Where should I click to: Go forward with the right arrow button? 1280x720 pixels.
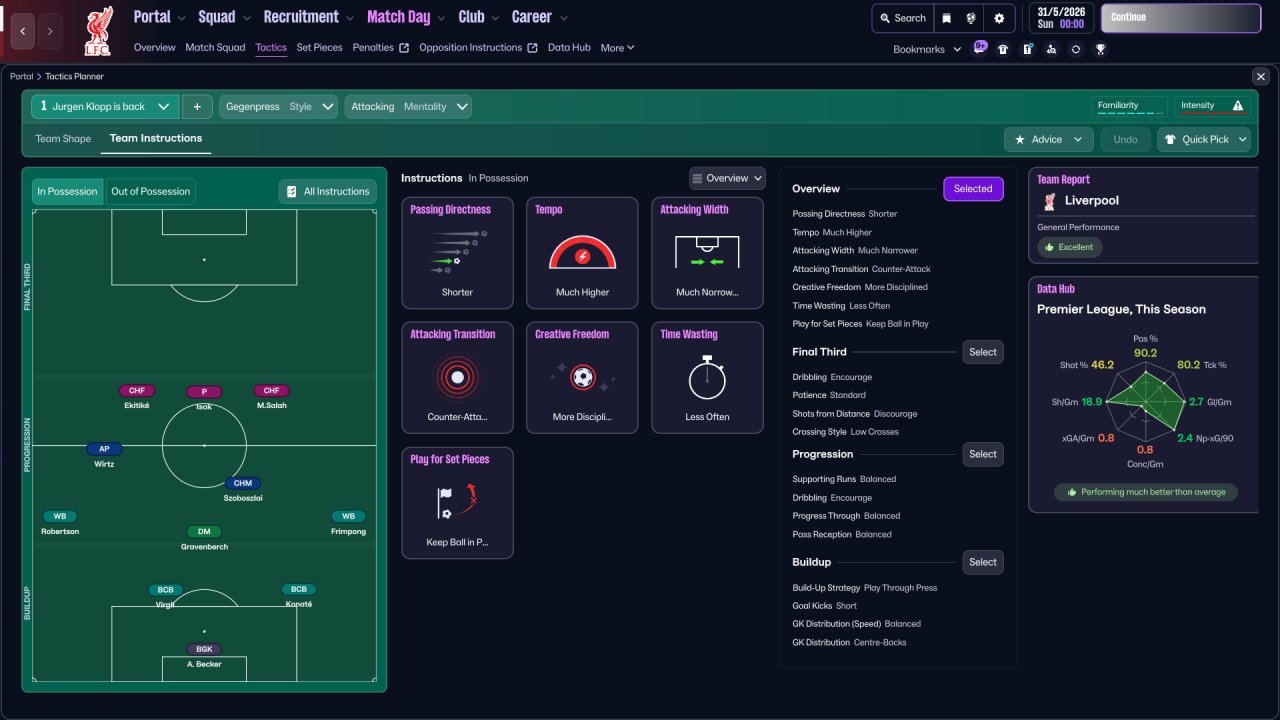coord(50,31)
